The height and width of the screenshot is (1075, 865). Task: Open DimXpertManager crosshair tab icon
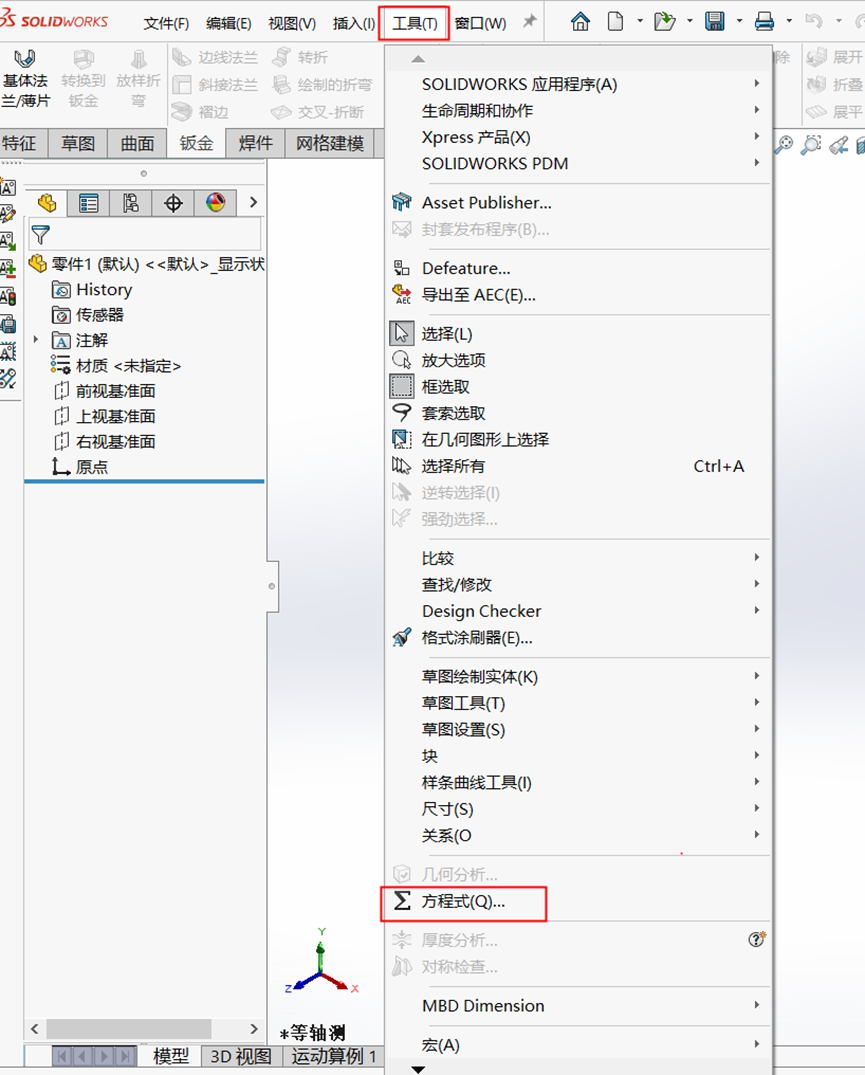pos(173,203)
